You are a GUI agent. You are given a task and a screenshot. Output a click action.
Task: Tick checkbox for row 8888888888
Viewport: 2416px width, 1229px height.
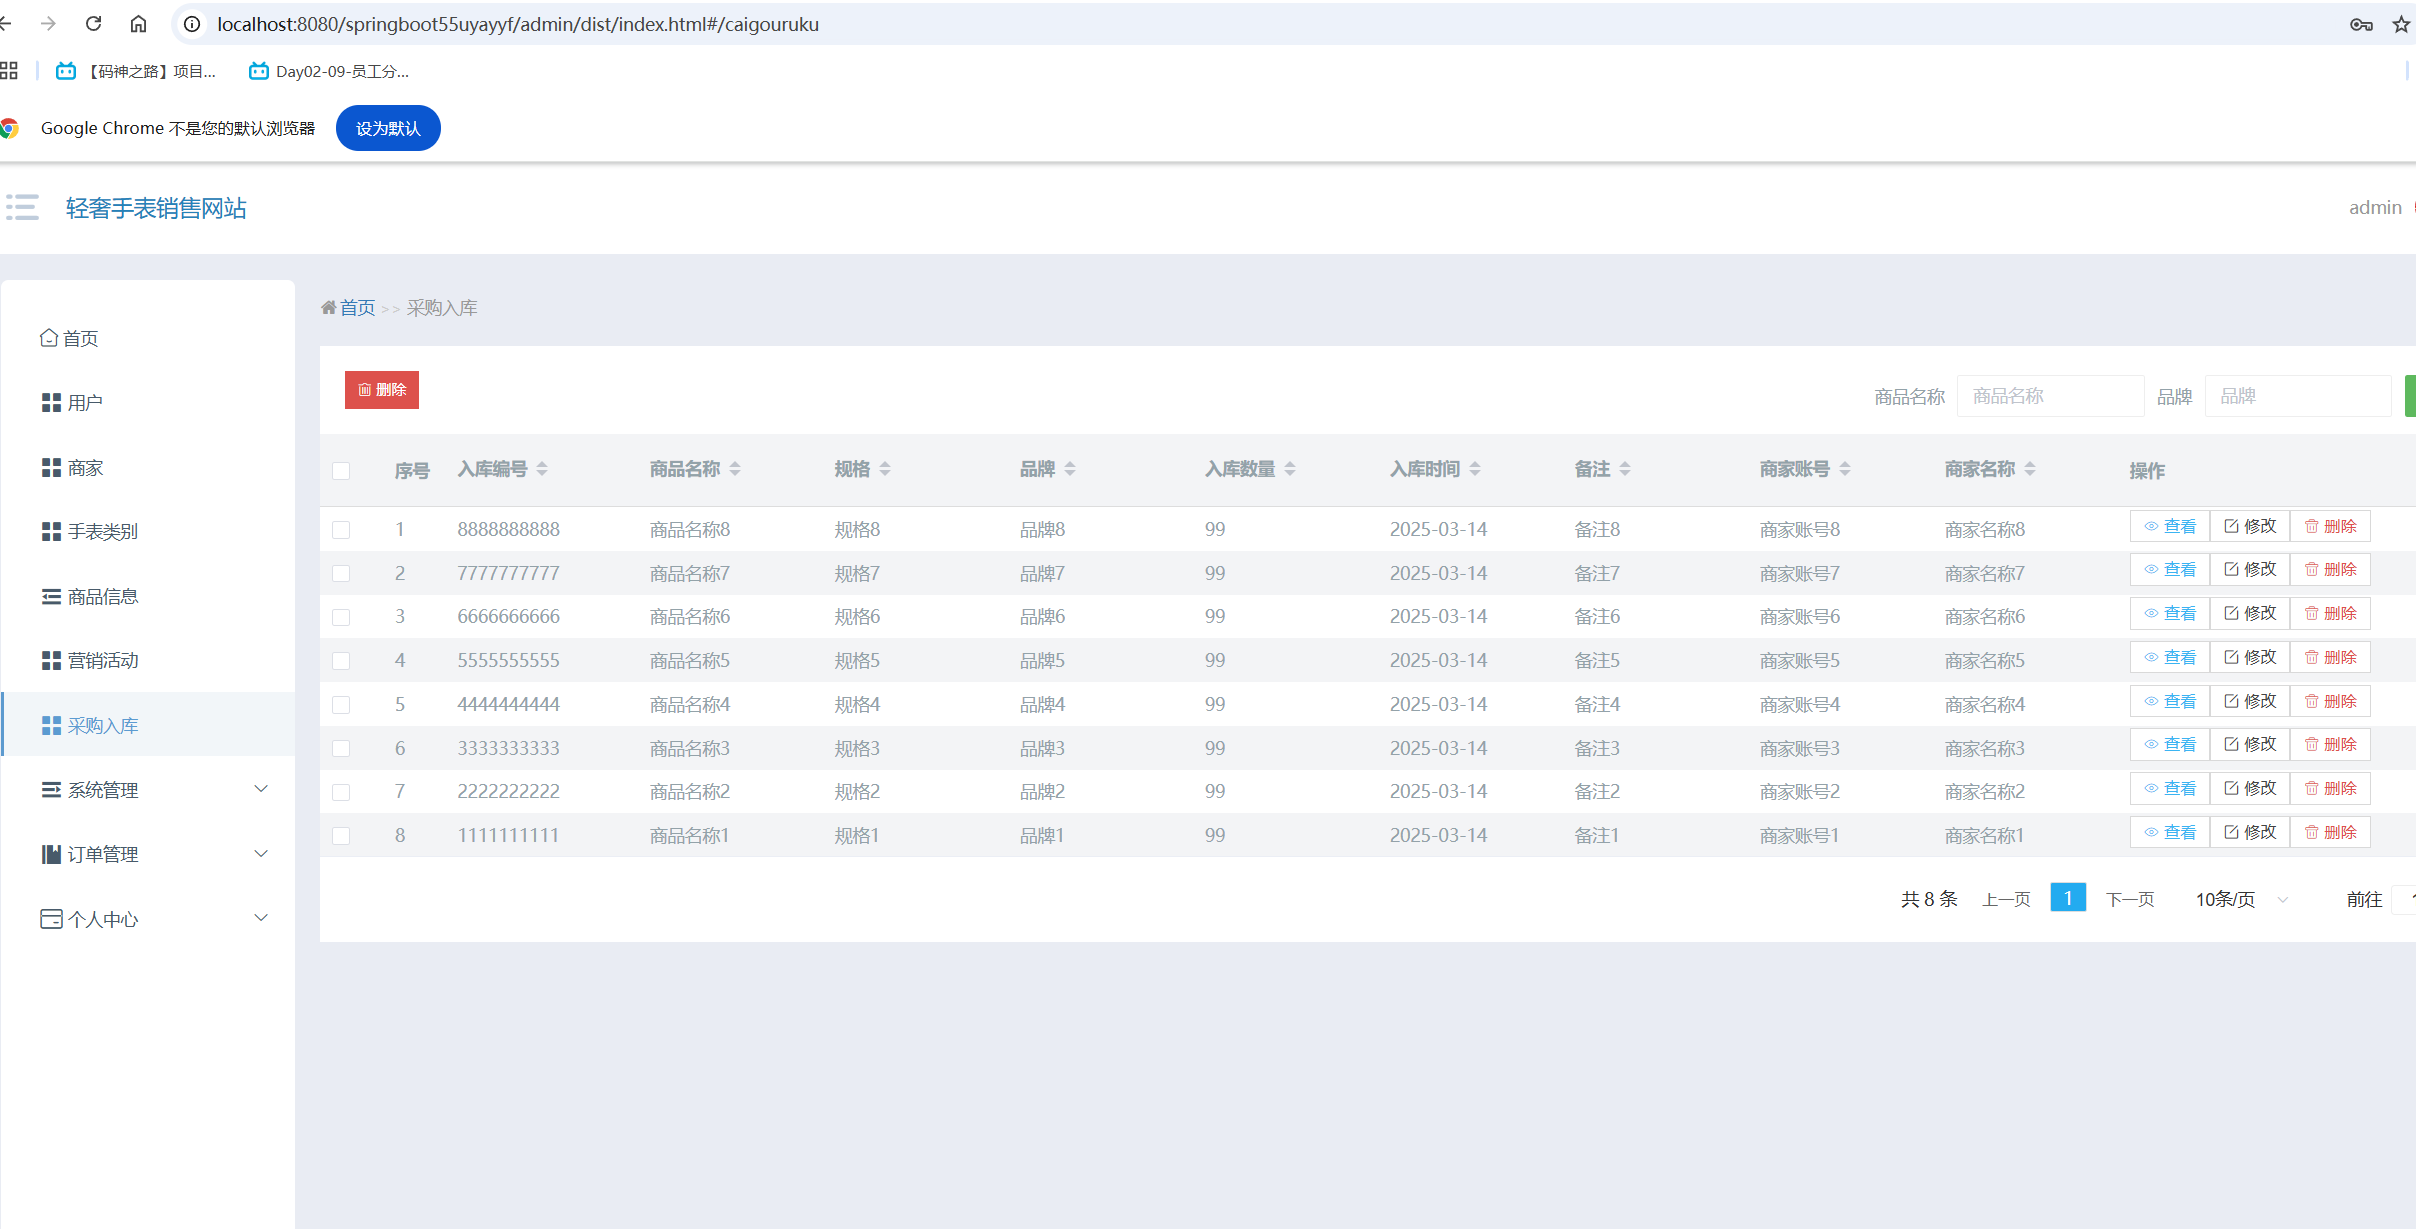[x=341, y=529]
